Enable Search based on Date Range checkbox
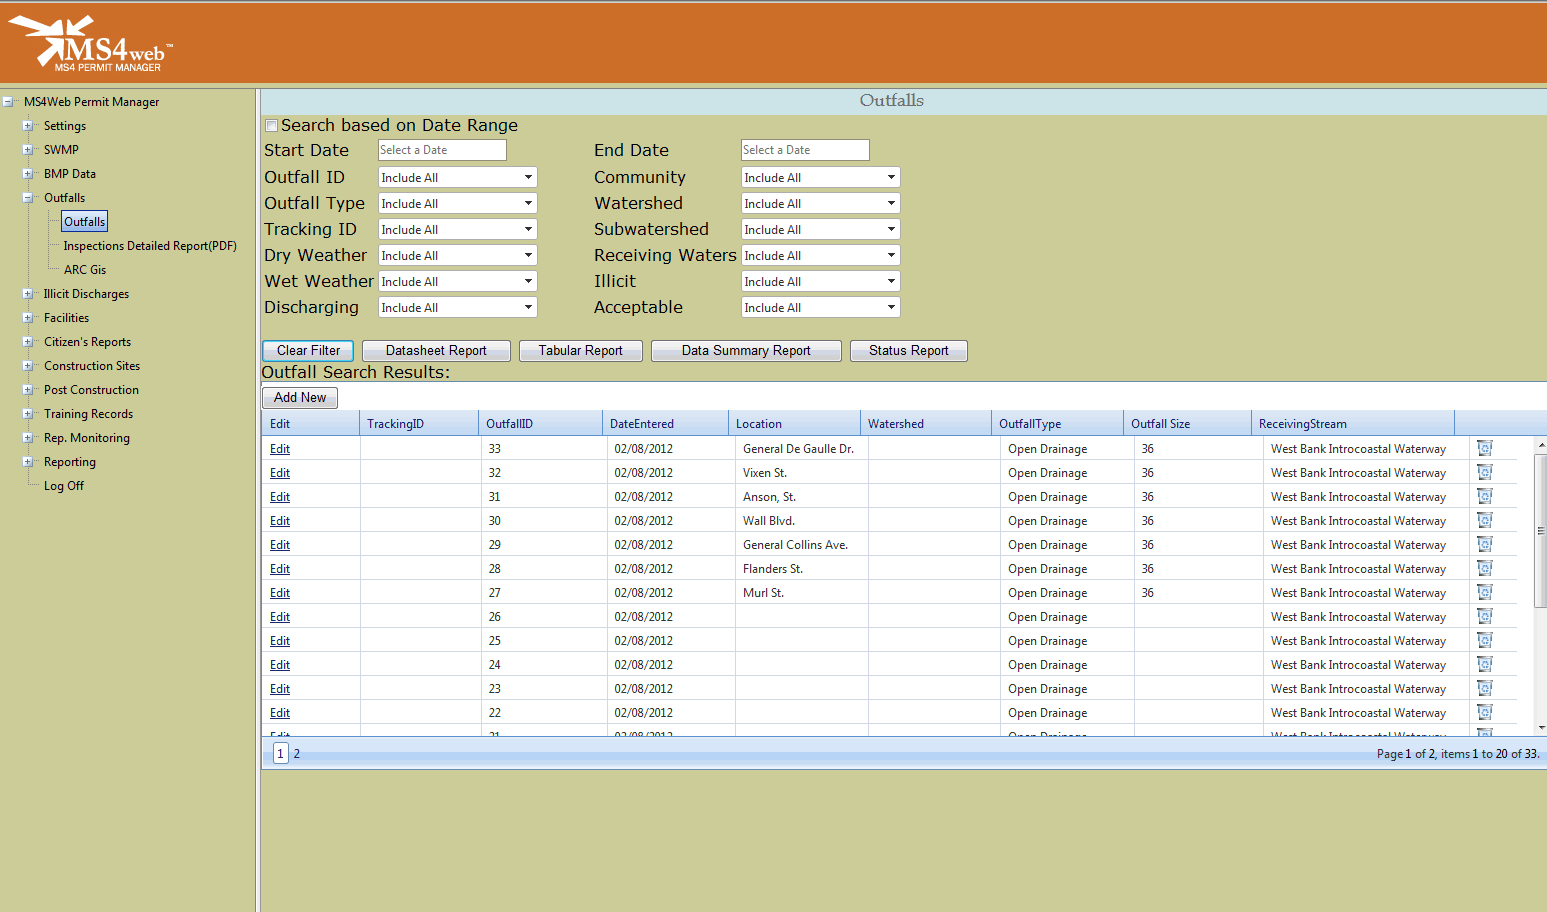The image size is (1547, 912). coord(271,126)
